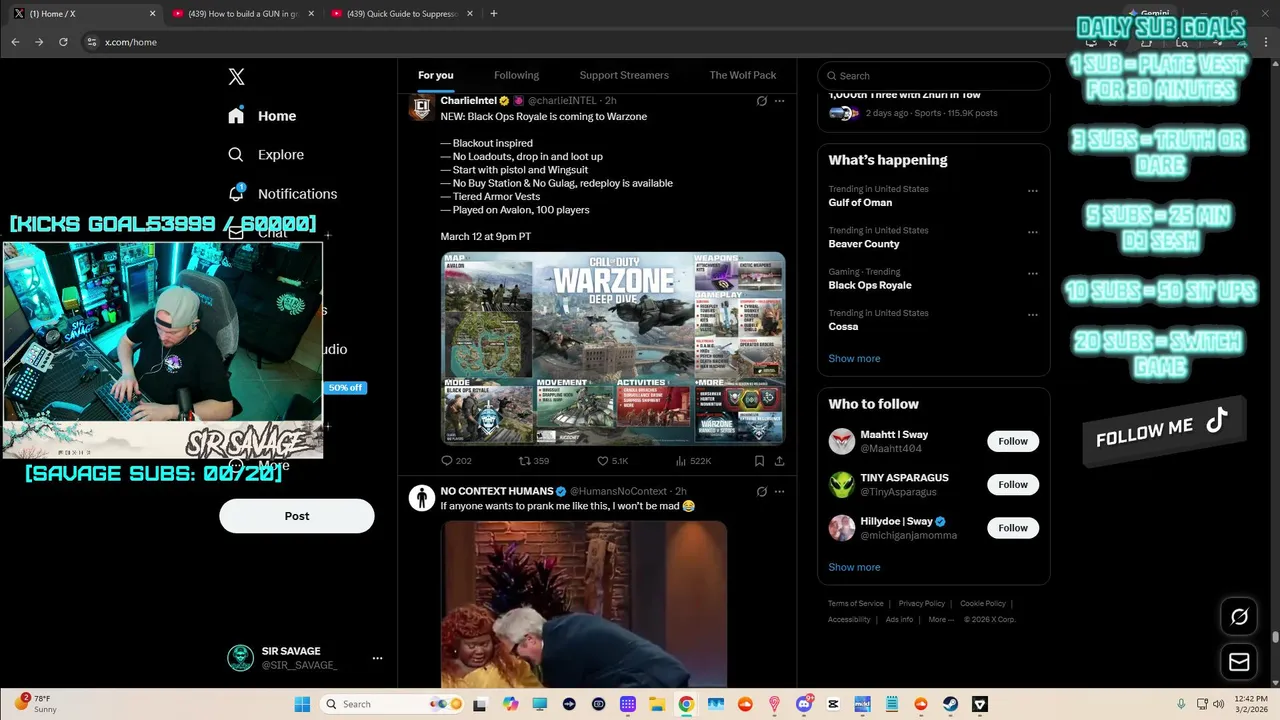Screen dimensions: 1280x720
Task: Click the Grok icon on CharlieIntel post
Action: tap(762, 101)
